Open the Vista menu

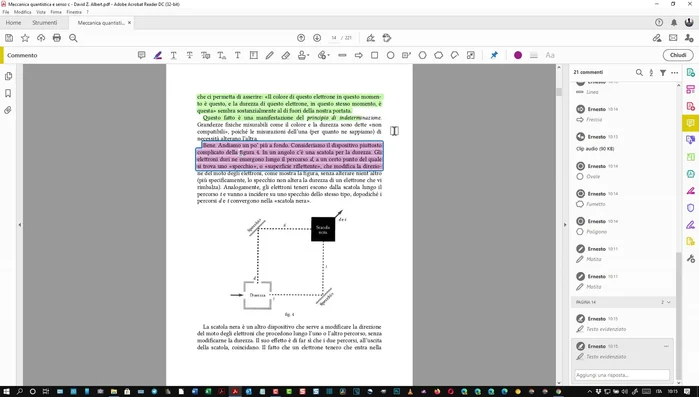[x=41, y=12]
